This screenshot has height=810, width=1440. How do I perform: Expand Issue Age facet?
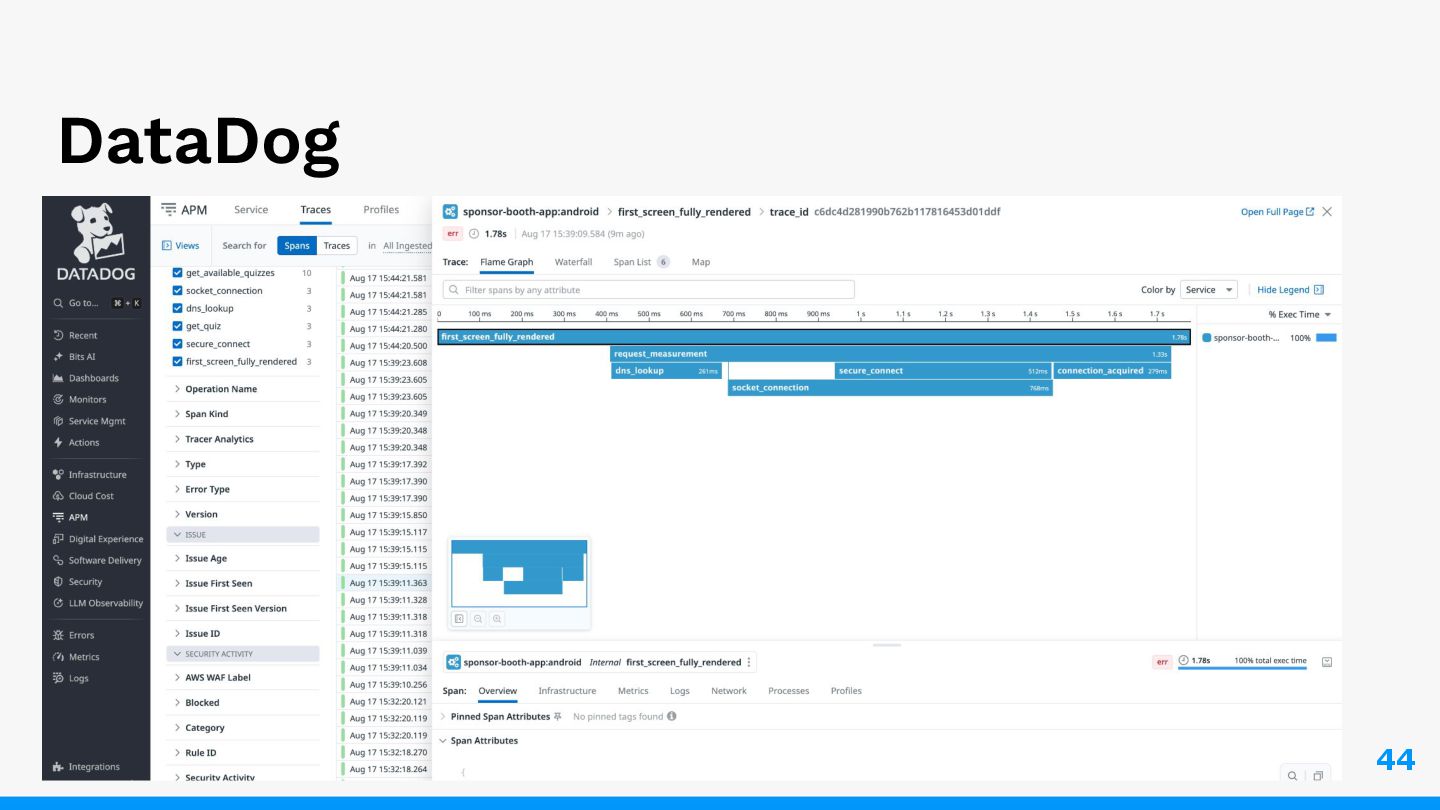coord(199,559)
